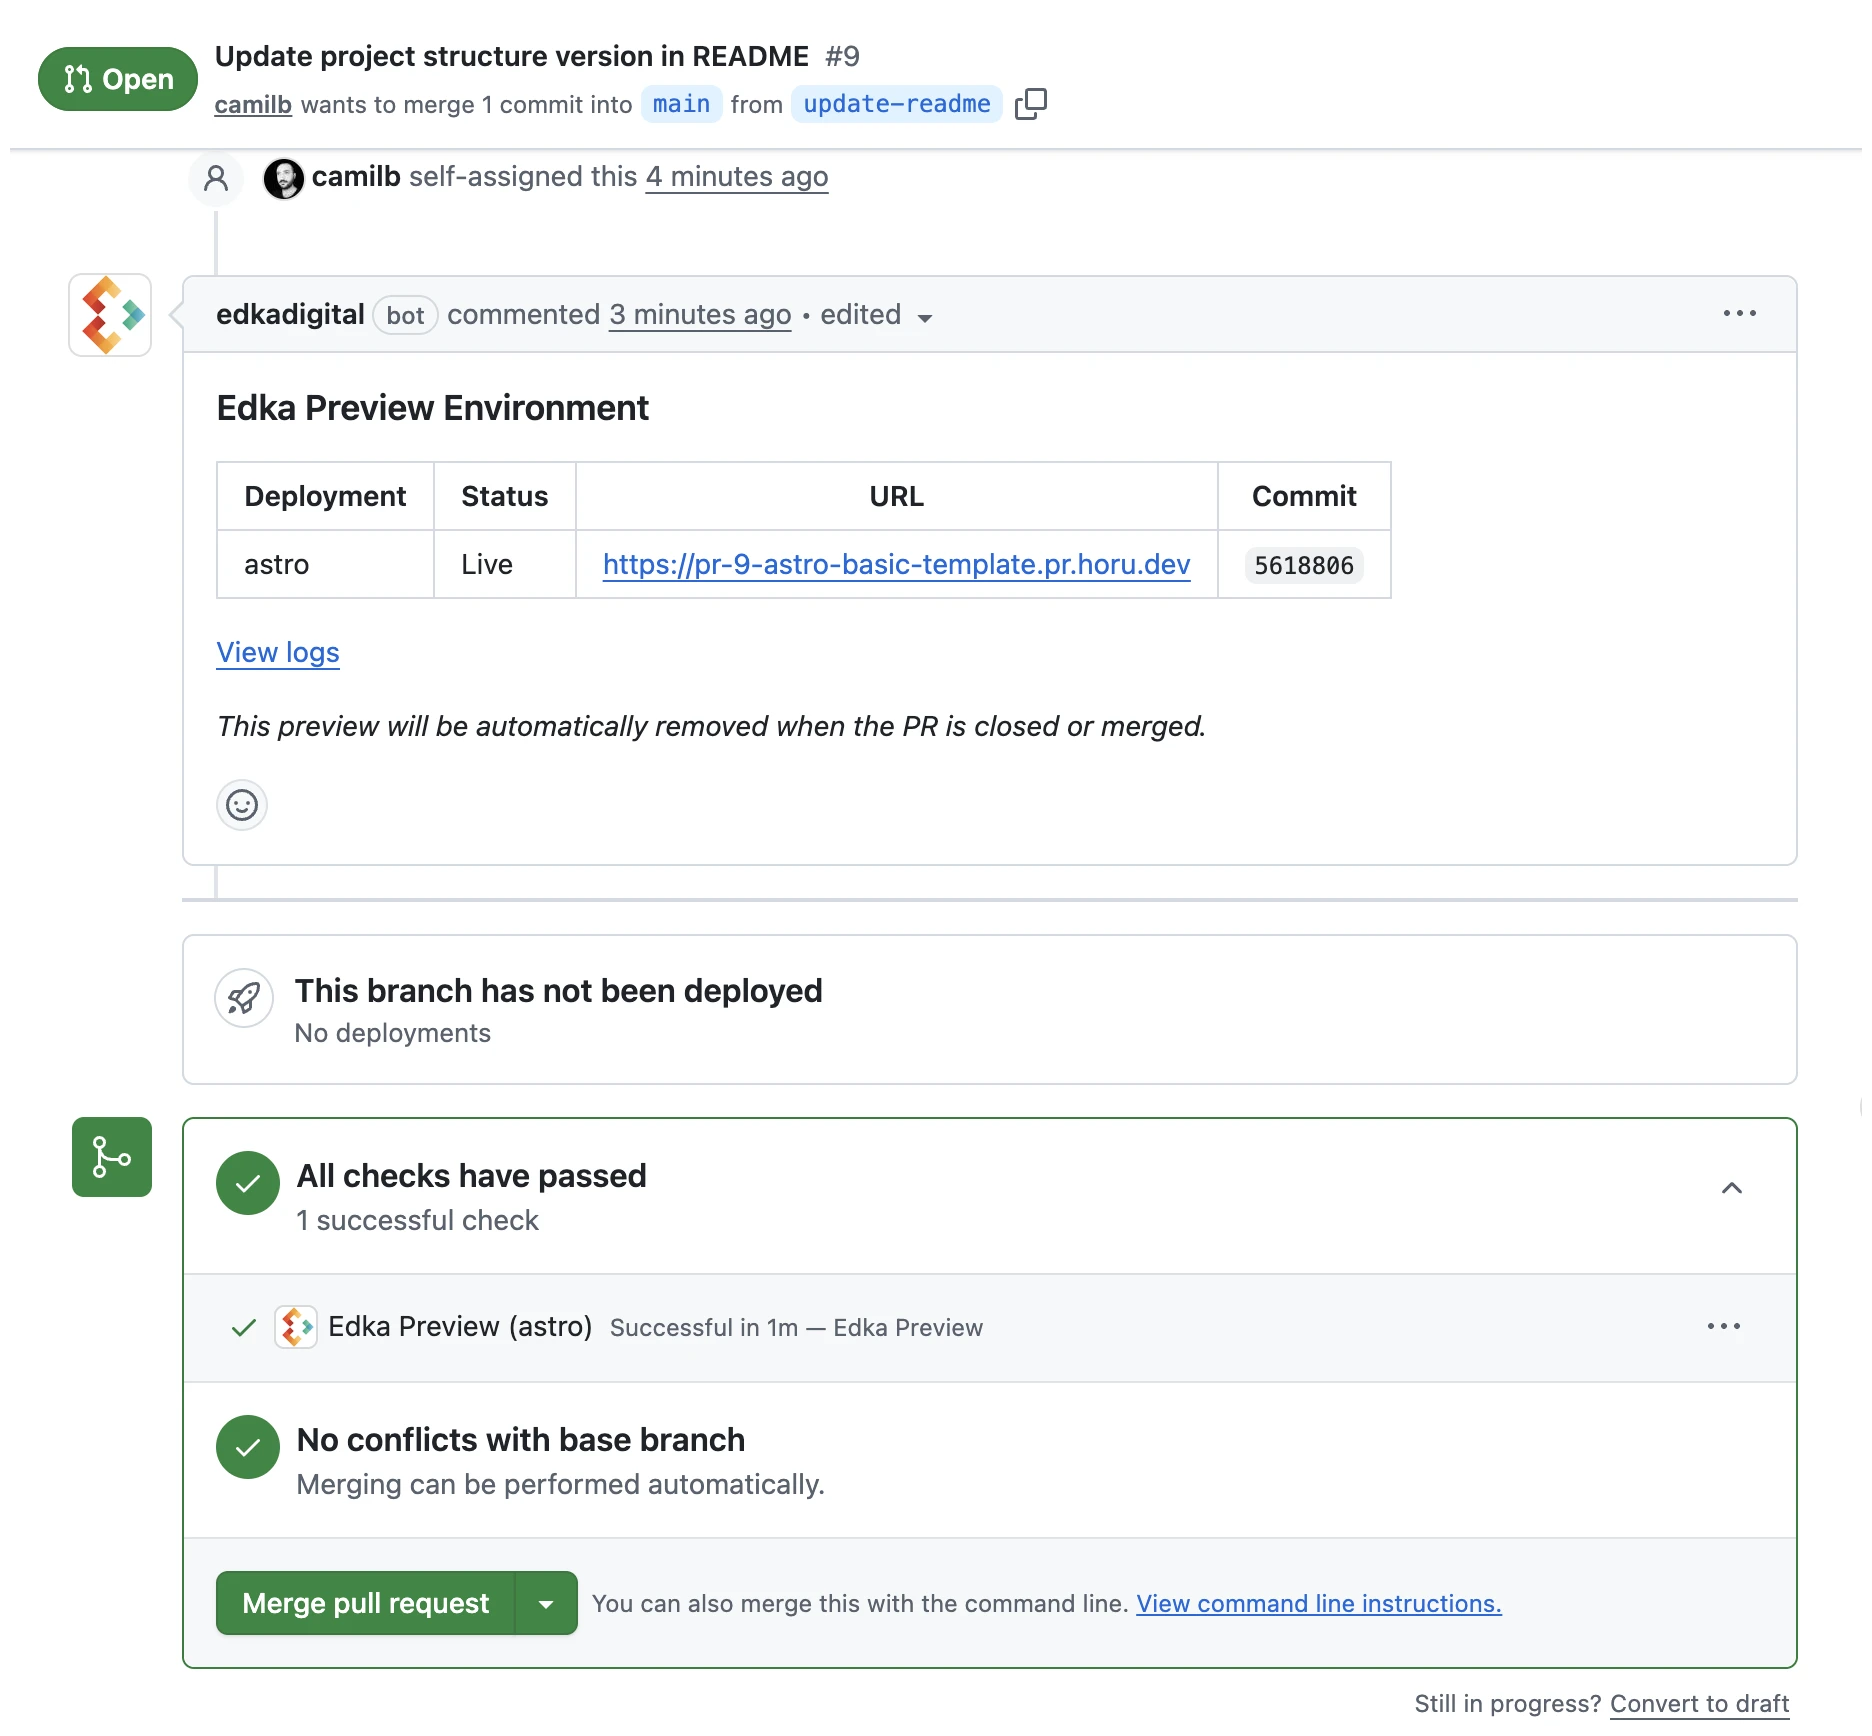Click camilb's profile avatar
This screenshot has width=1872, height=1736.
pos(283,178)
